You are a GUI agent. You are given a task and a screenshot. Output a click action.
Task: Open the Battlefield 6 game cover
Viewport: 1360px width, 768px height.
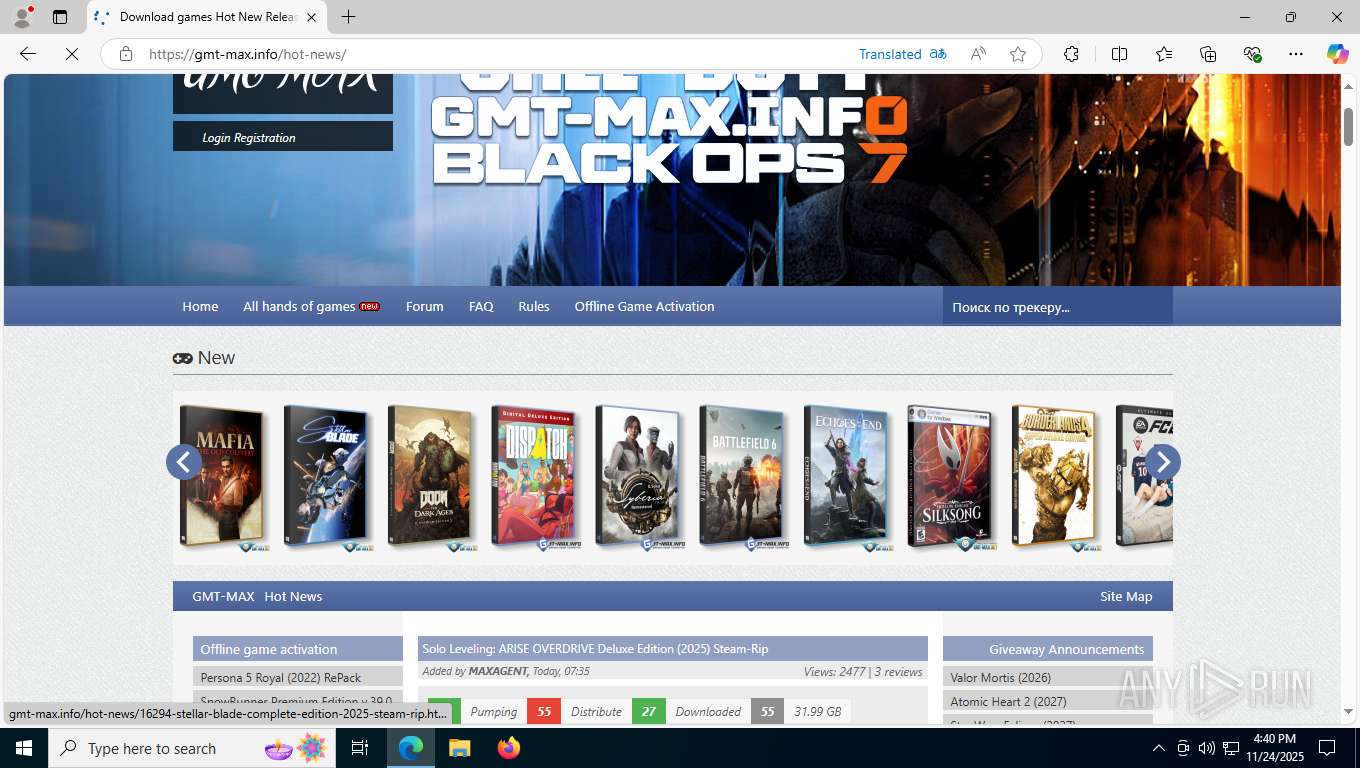tap(742, 477)
